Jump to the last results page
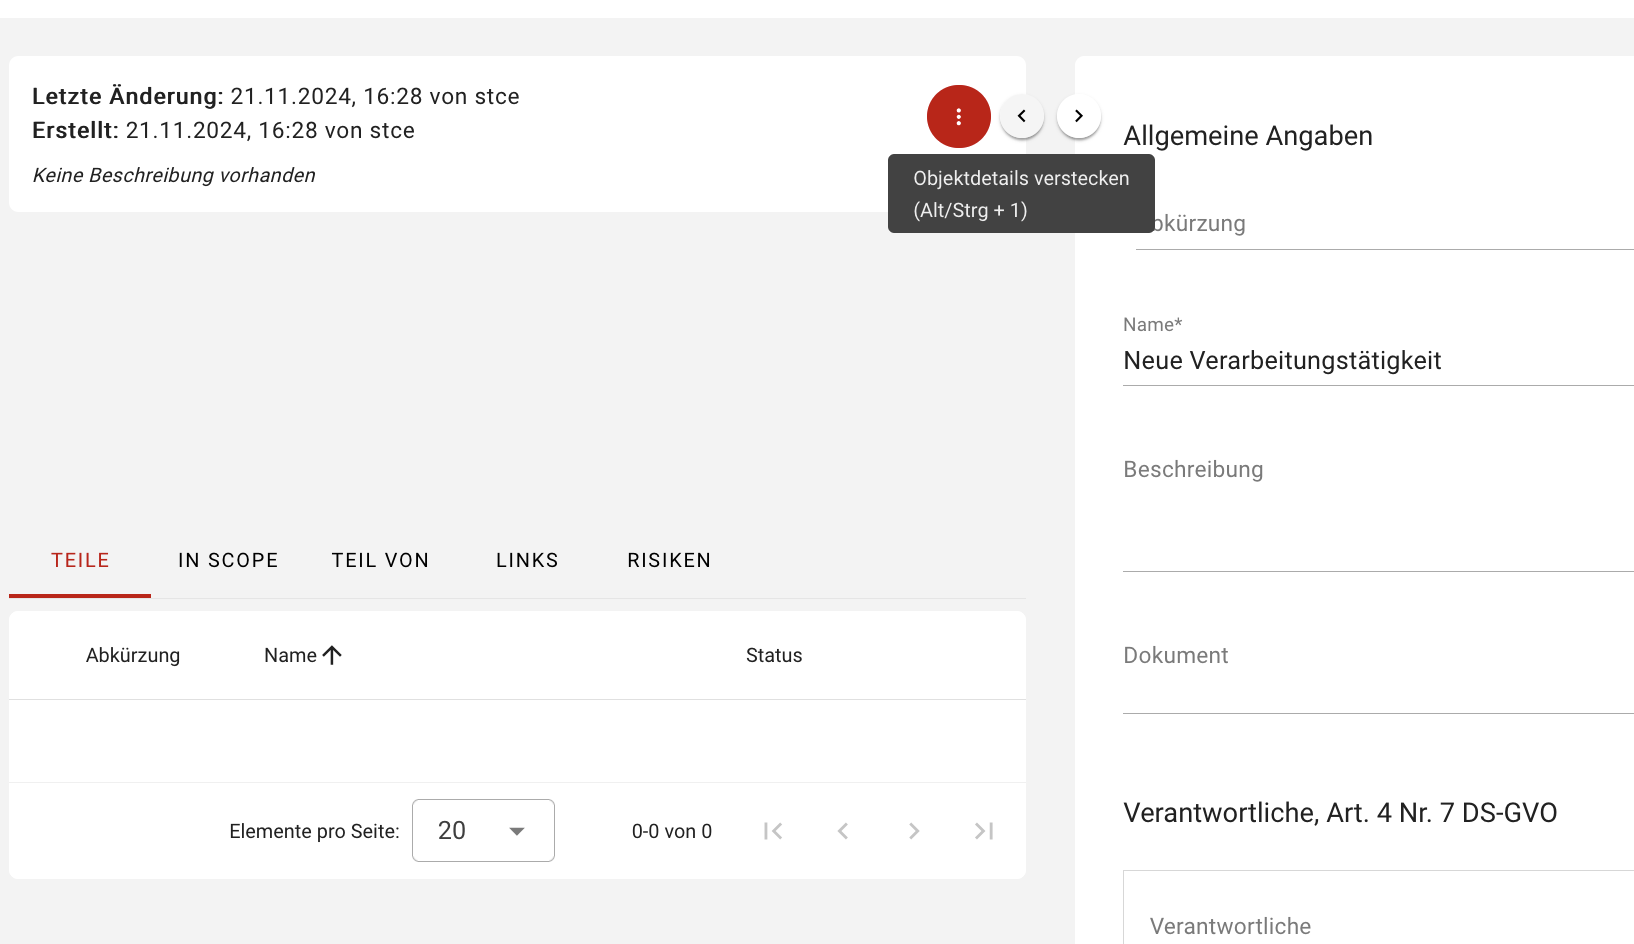The width and height of the screenshot is (1634, 944). (x=983, y=830)
